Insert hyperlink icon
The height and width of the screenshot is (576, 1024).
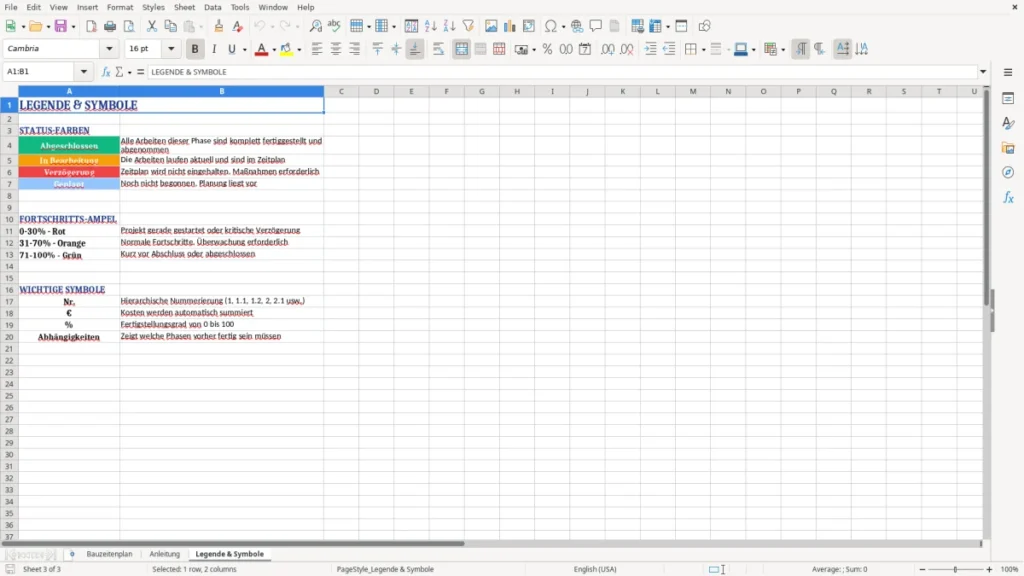pos(577,26)
